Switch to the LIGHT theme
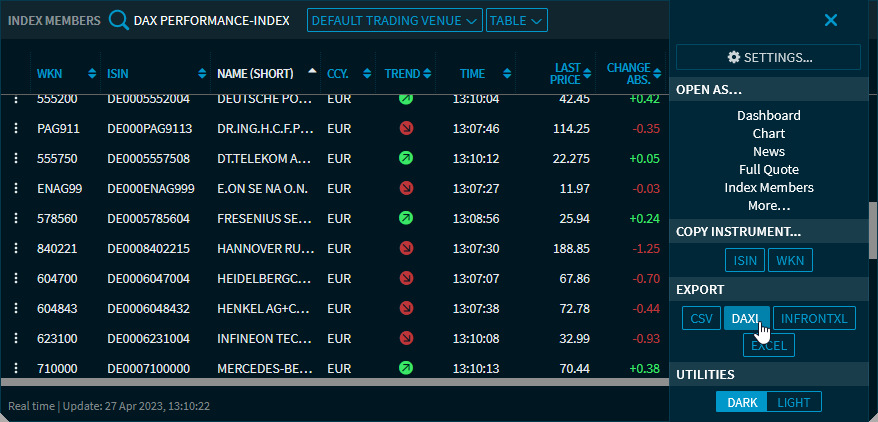Screen dimensions: 878x422 (x=794, y=402)
